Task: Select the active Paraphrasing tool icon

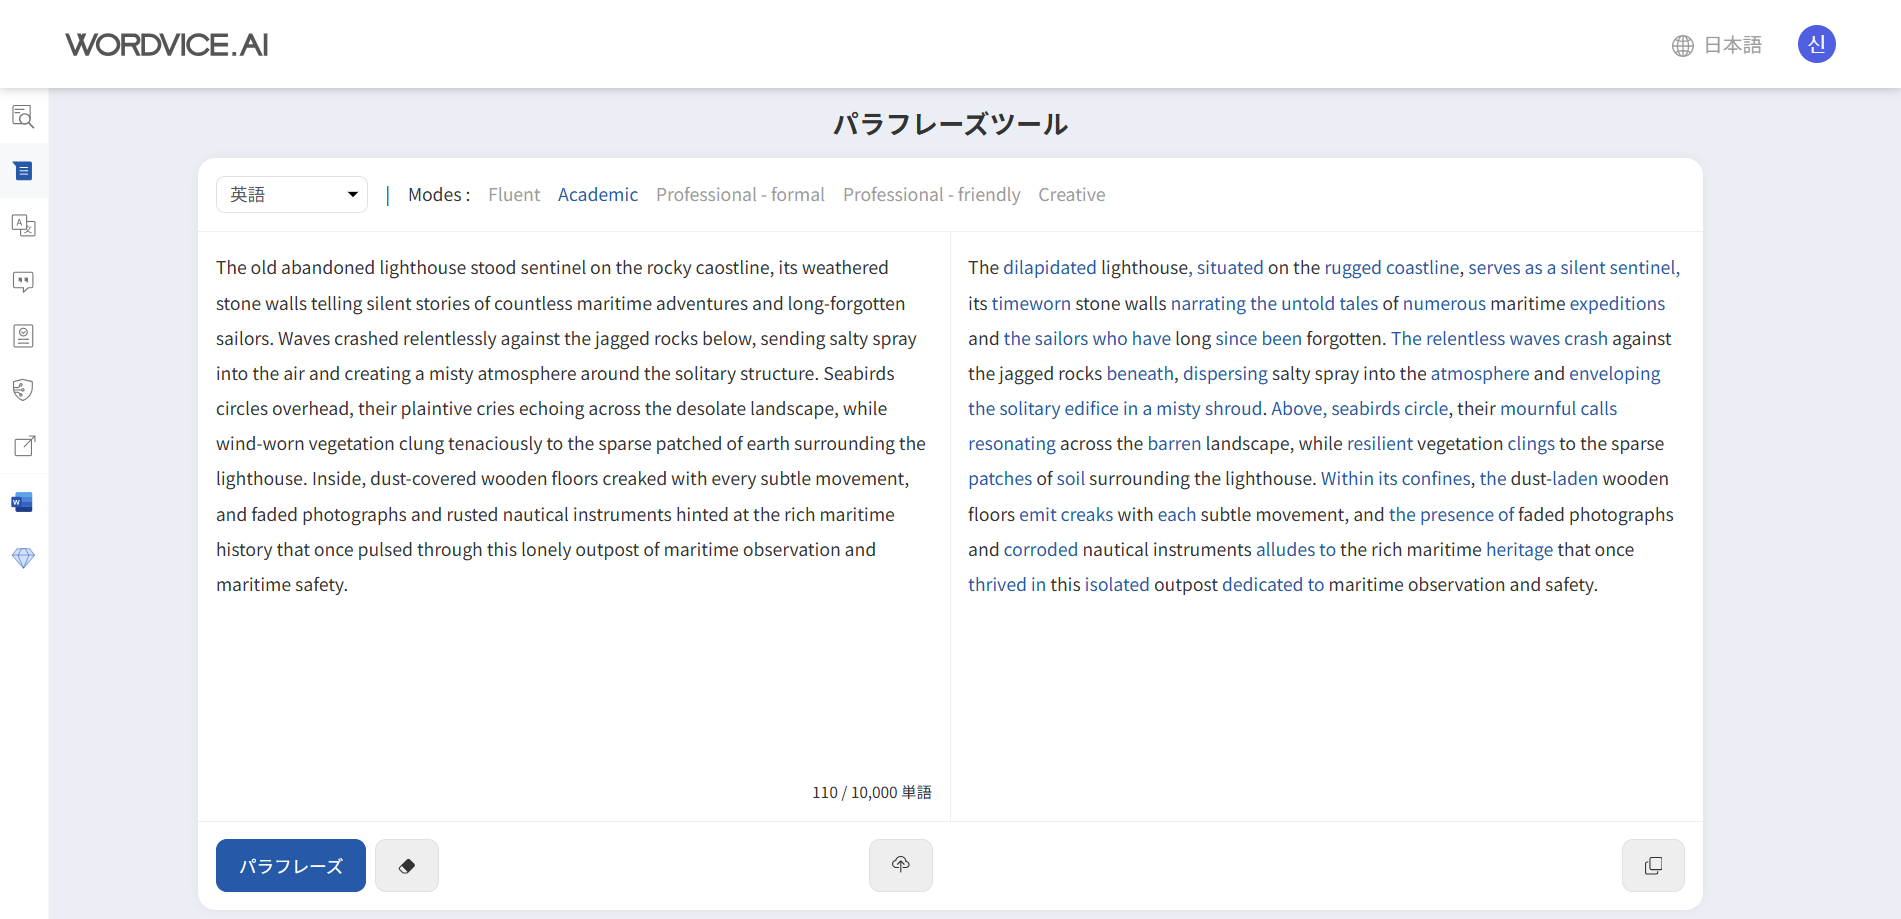Action: tap(22, 170)
